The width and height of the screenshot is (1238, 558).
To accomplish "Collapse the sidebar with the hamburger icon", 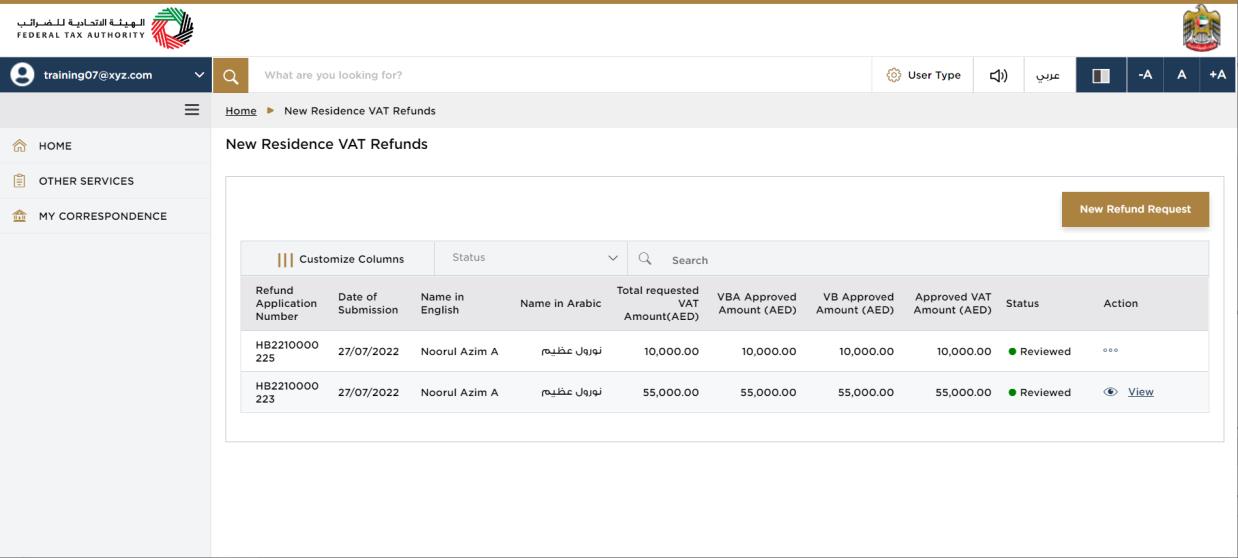I will 192,110.
